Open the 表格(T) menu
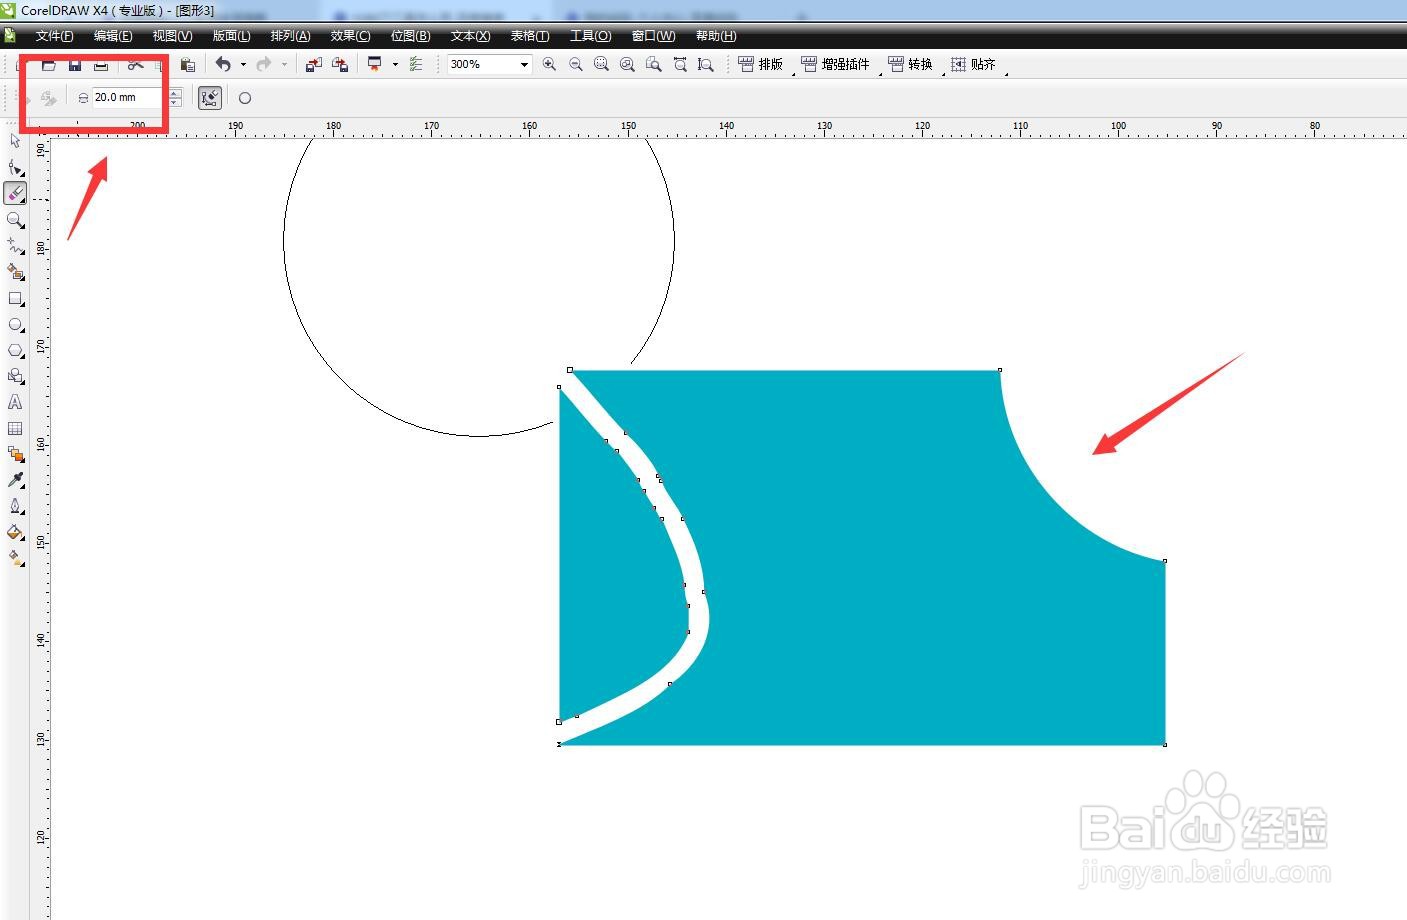1407x920 pixels. pos(530,36)
